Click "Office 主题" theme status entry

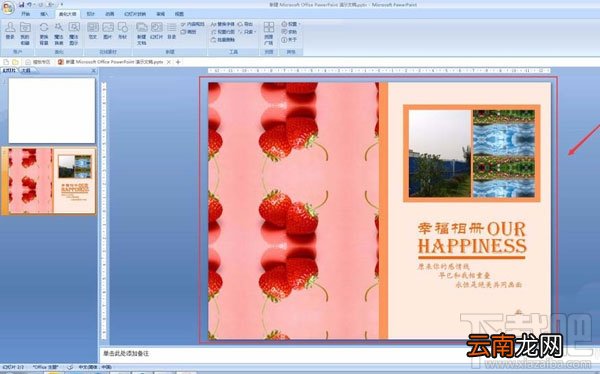(45, 367)
